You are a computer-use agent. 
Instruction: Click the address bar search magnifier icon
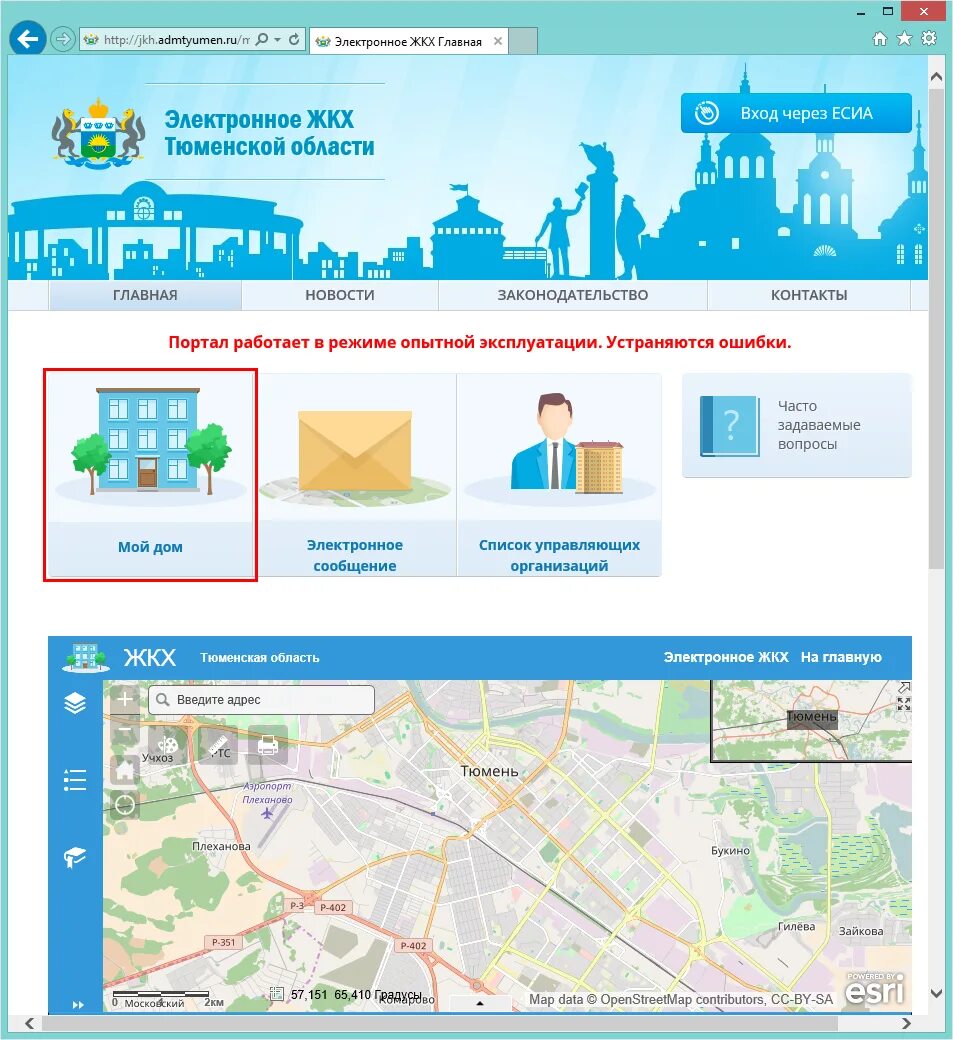(x=262, y=40)
